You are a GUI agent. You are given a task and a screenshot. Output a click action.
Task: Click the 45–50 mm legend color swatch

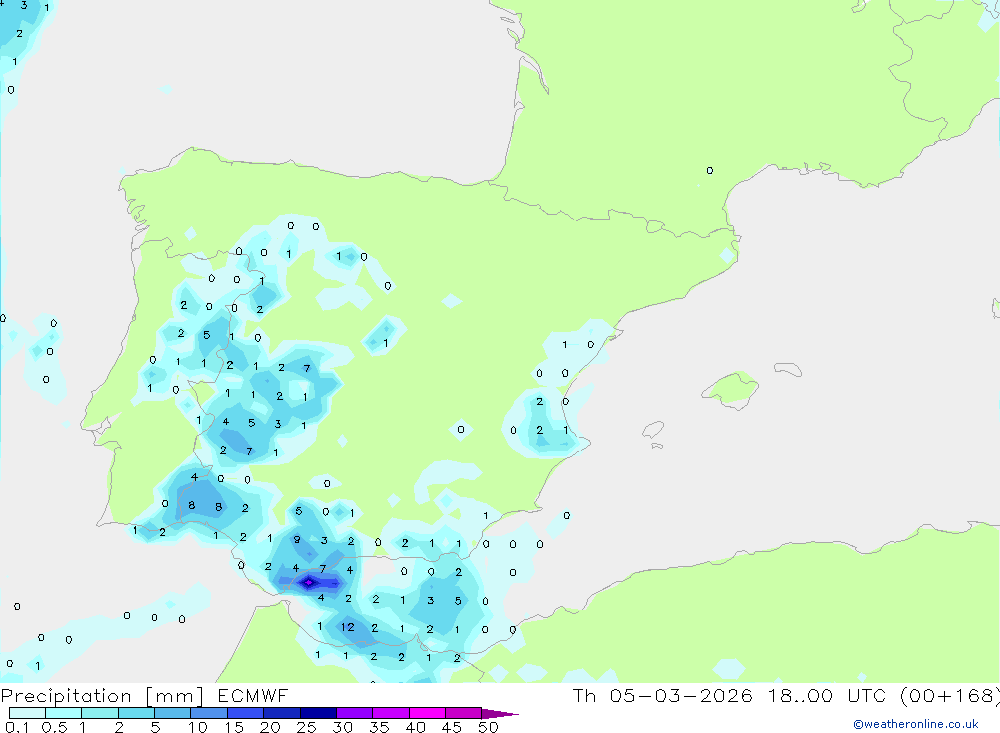[464, 713]
